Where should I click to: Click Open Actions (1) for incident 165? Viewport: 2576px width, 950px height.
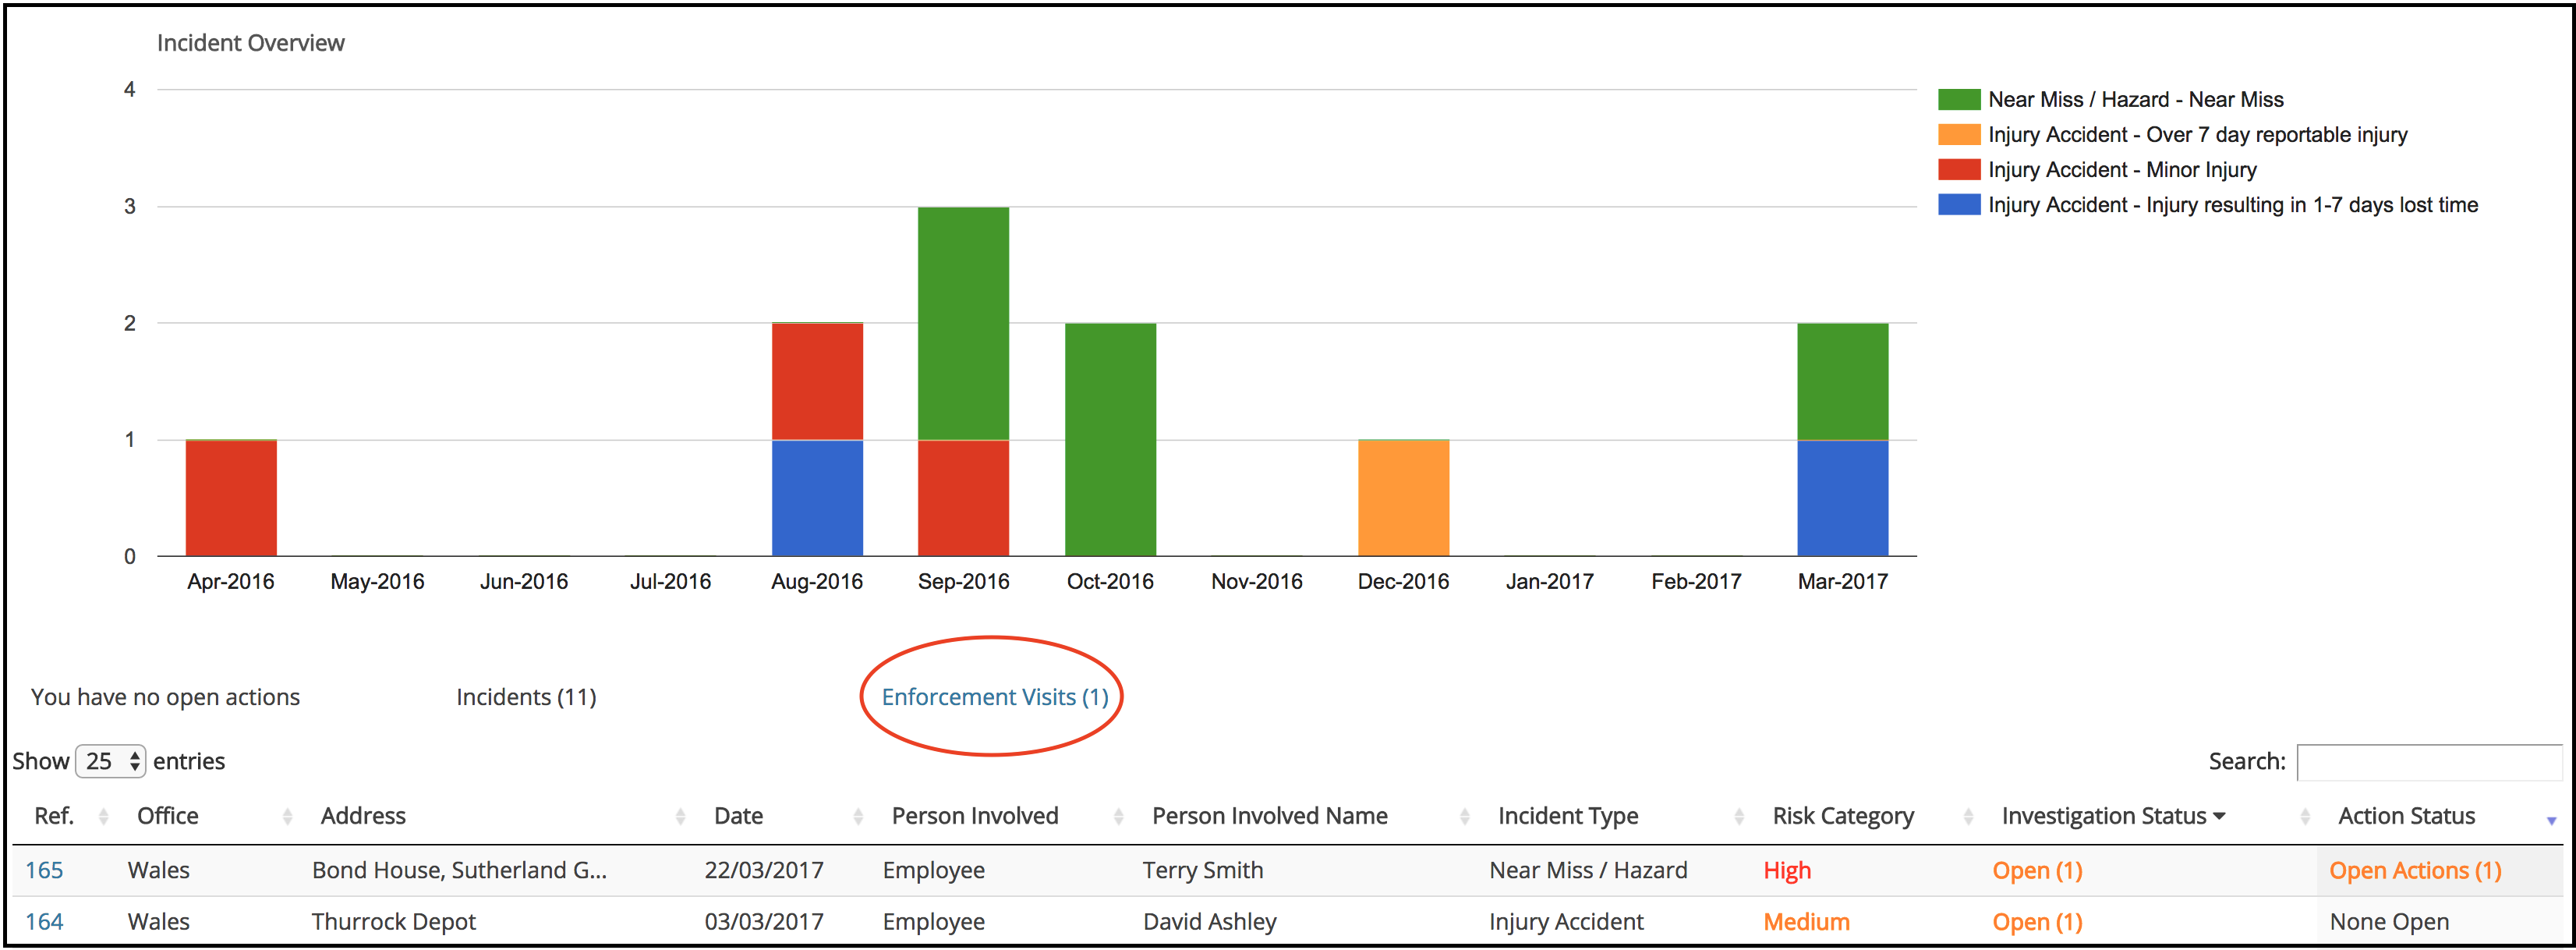click(x=2414, y=870)
